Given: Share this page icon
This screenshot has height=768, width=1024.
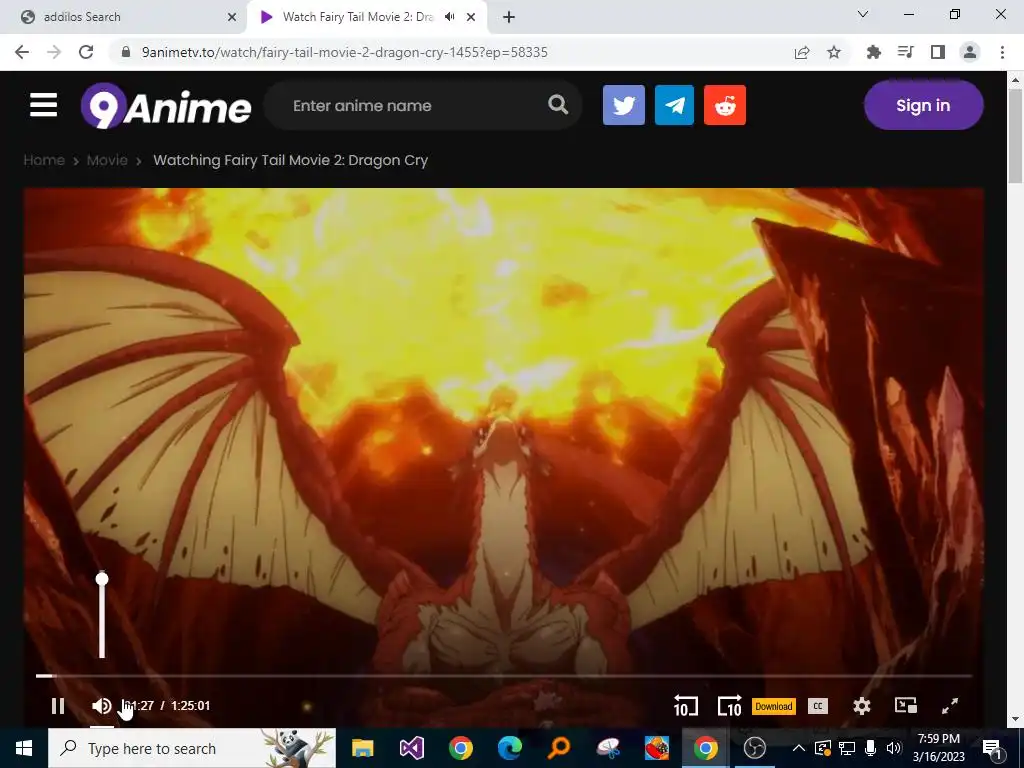Looking at the screenshot, I should 802,52.
